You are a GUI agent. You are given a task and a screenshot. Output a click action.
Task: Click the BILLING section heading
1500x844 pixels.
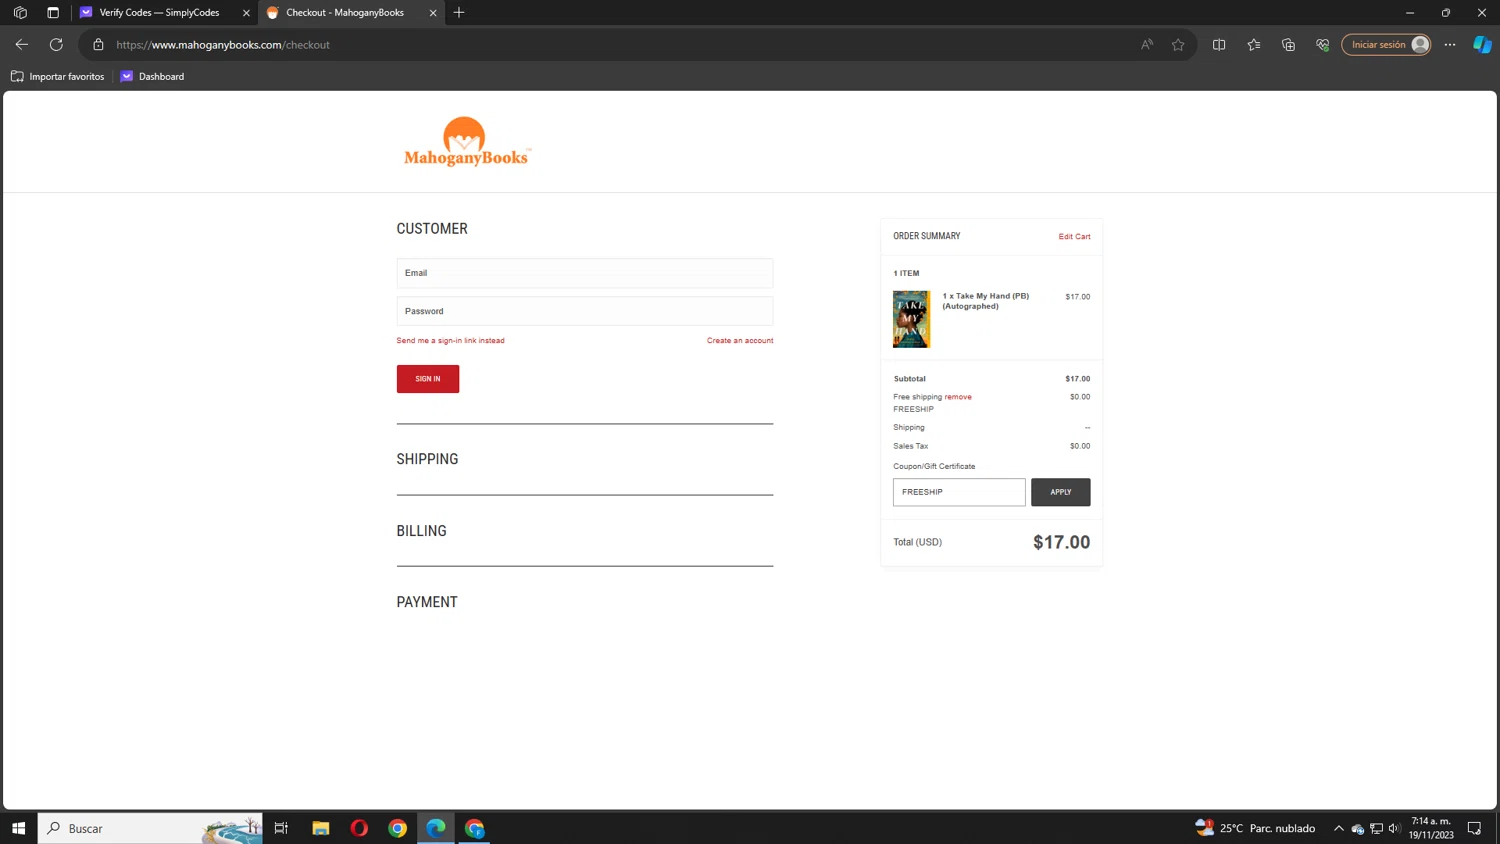coord(421,531)
